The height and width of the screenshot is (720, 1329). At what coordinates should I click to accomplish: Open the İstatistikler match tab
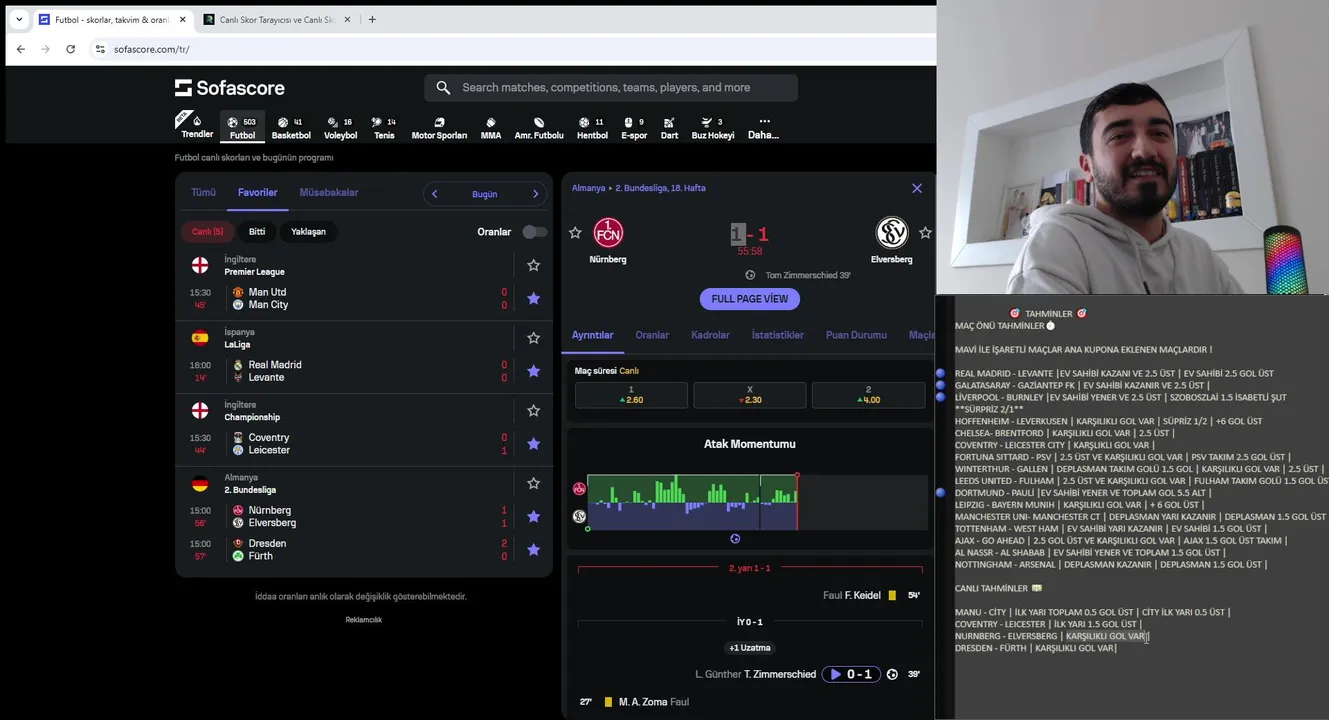coord(778,335)
